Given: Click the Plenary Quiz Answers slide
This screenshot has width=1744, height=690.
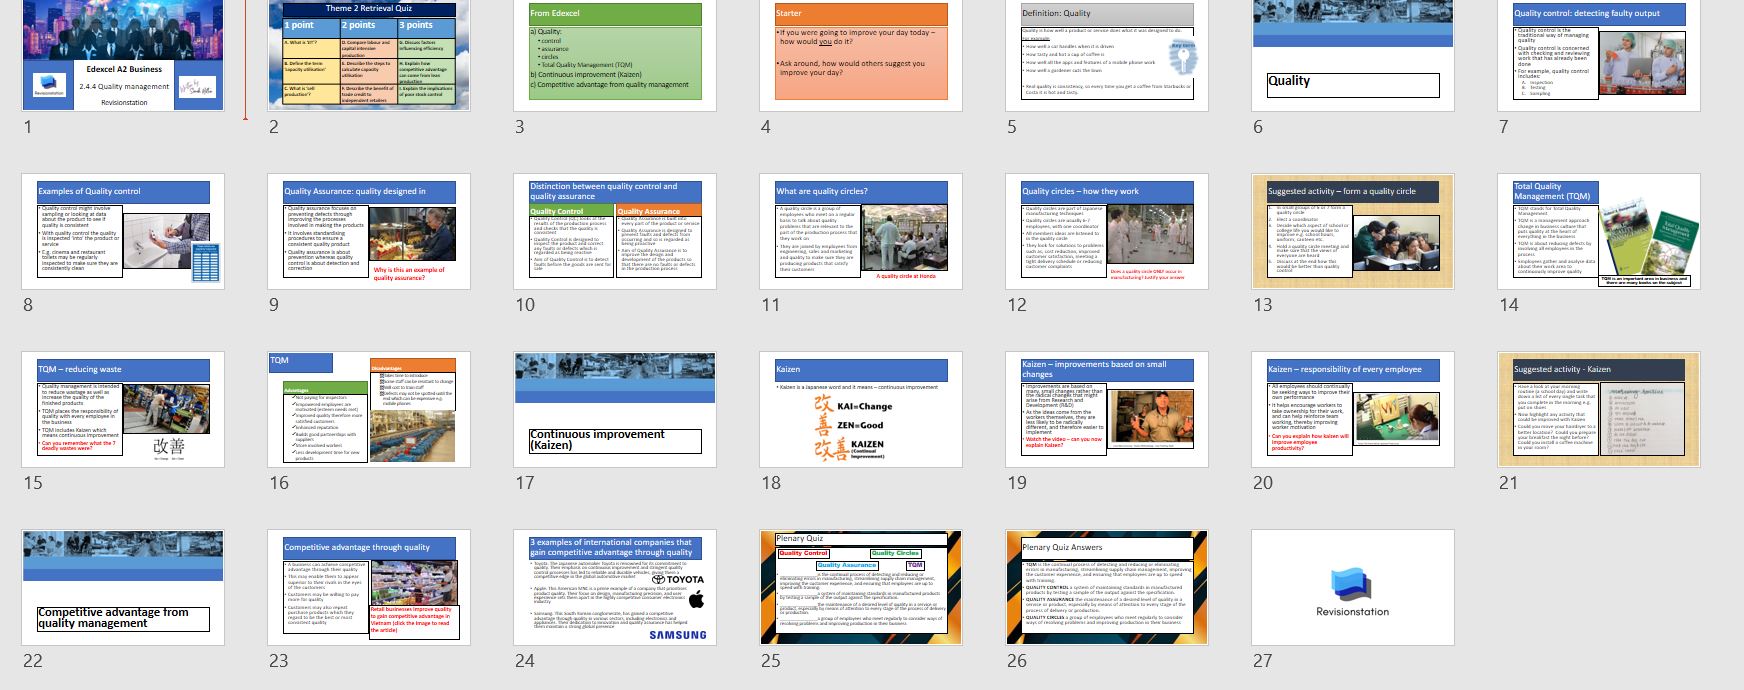Looking at the screenshot, I should point(1107,588).
